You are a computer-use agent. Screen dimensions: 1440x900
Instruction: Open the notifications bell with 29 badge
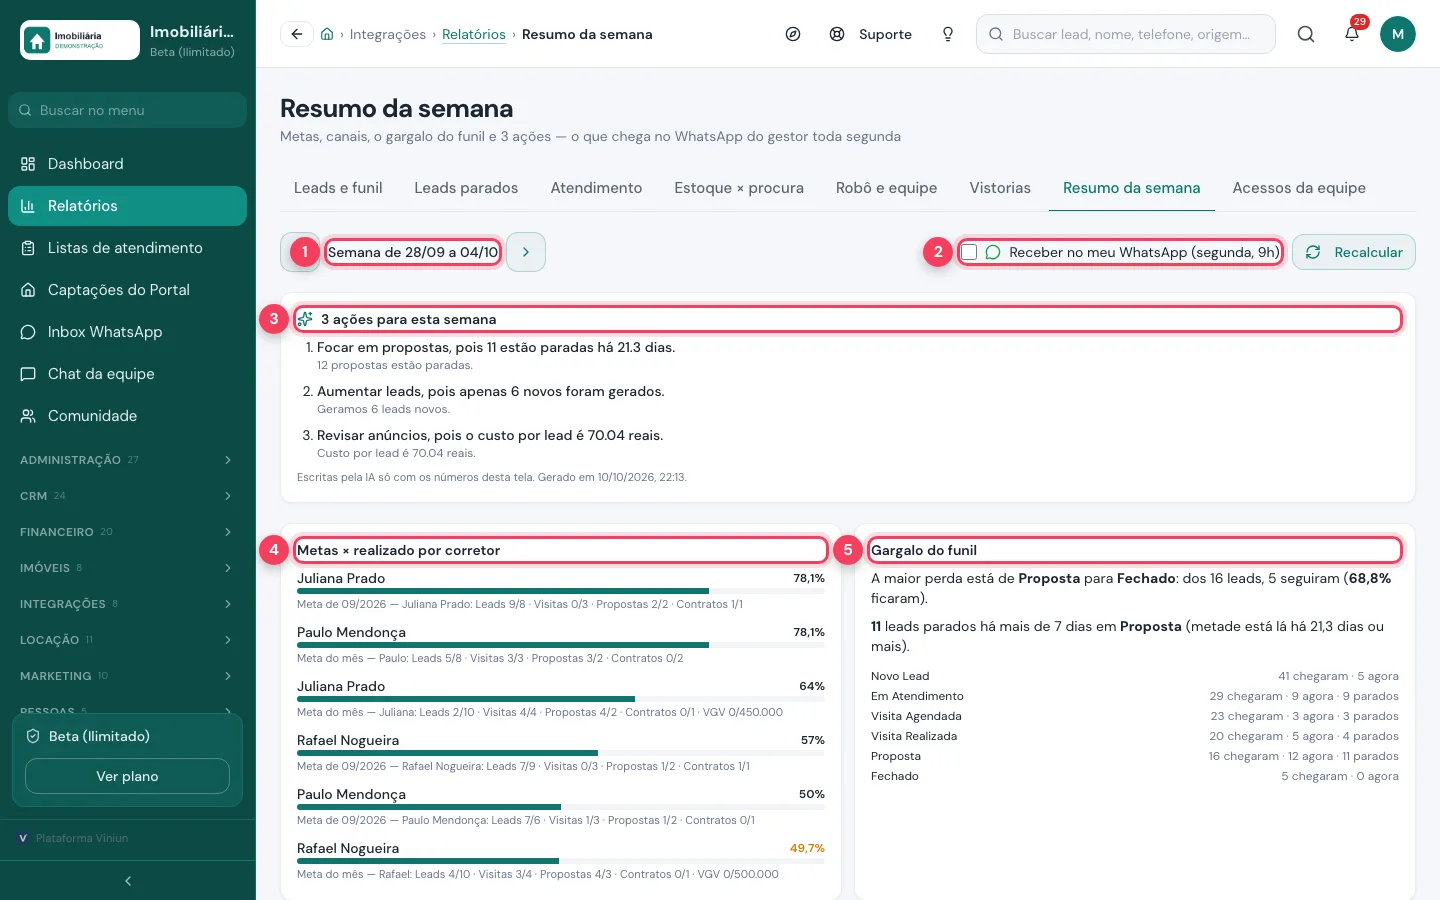point(1352,34)
